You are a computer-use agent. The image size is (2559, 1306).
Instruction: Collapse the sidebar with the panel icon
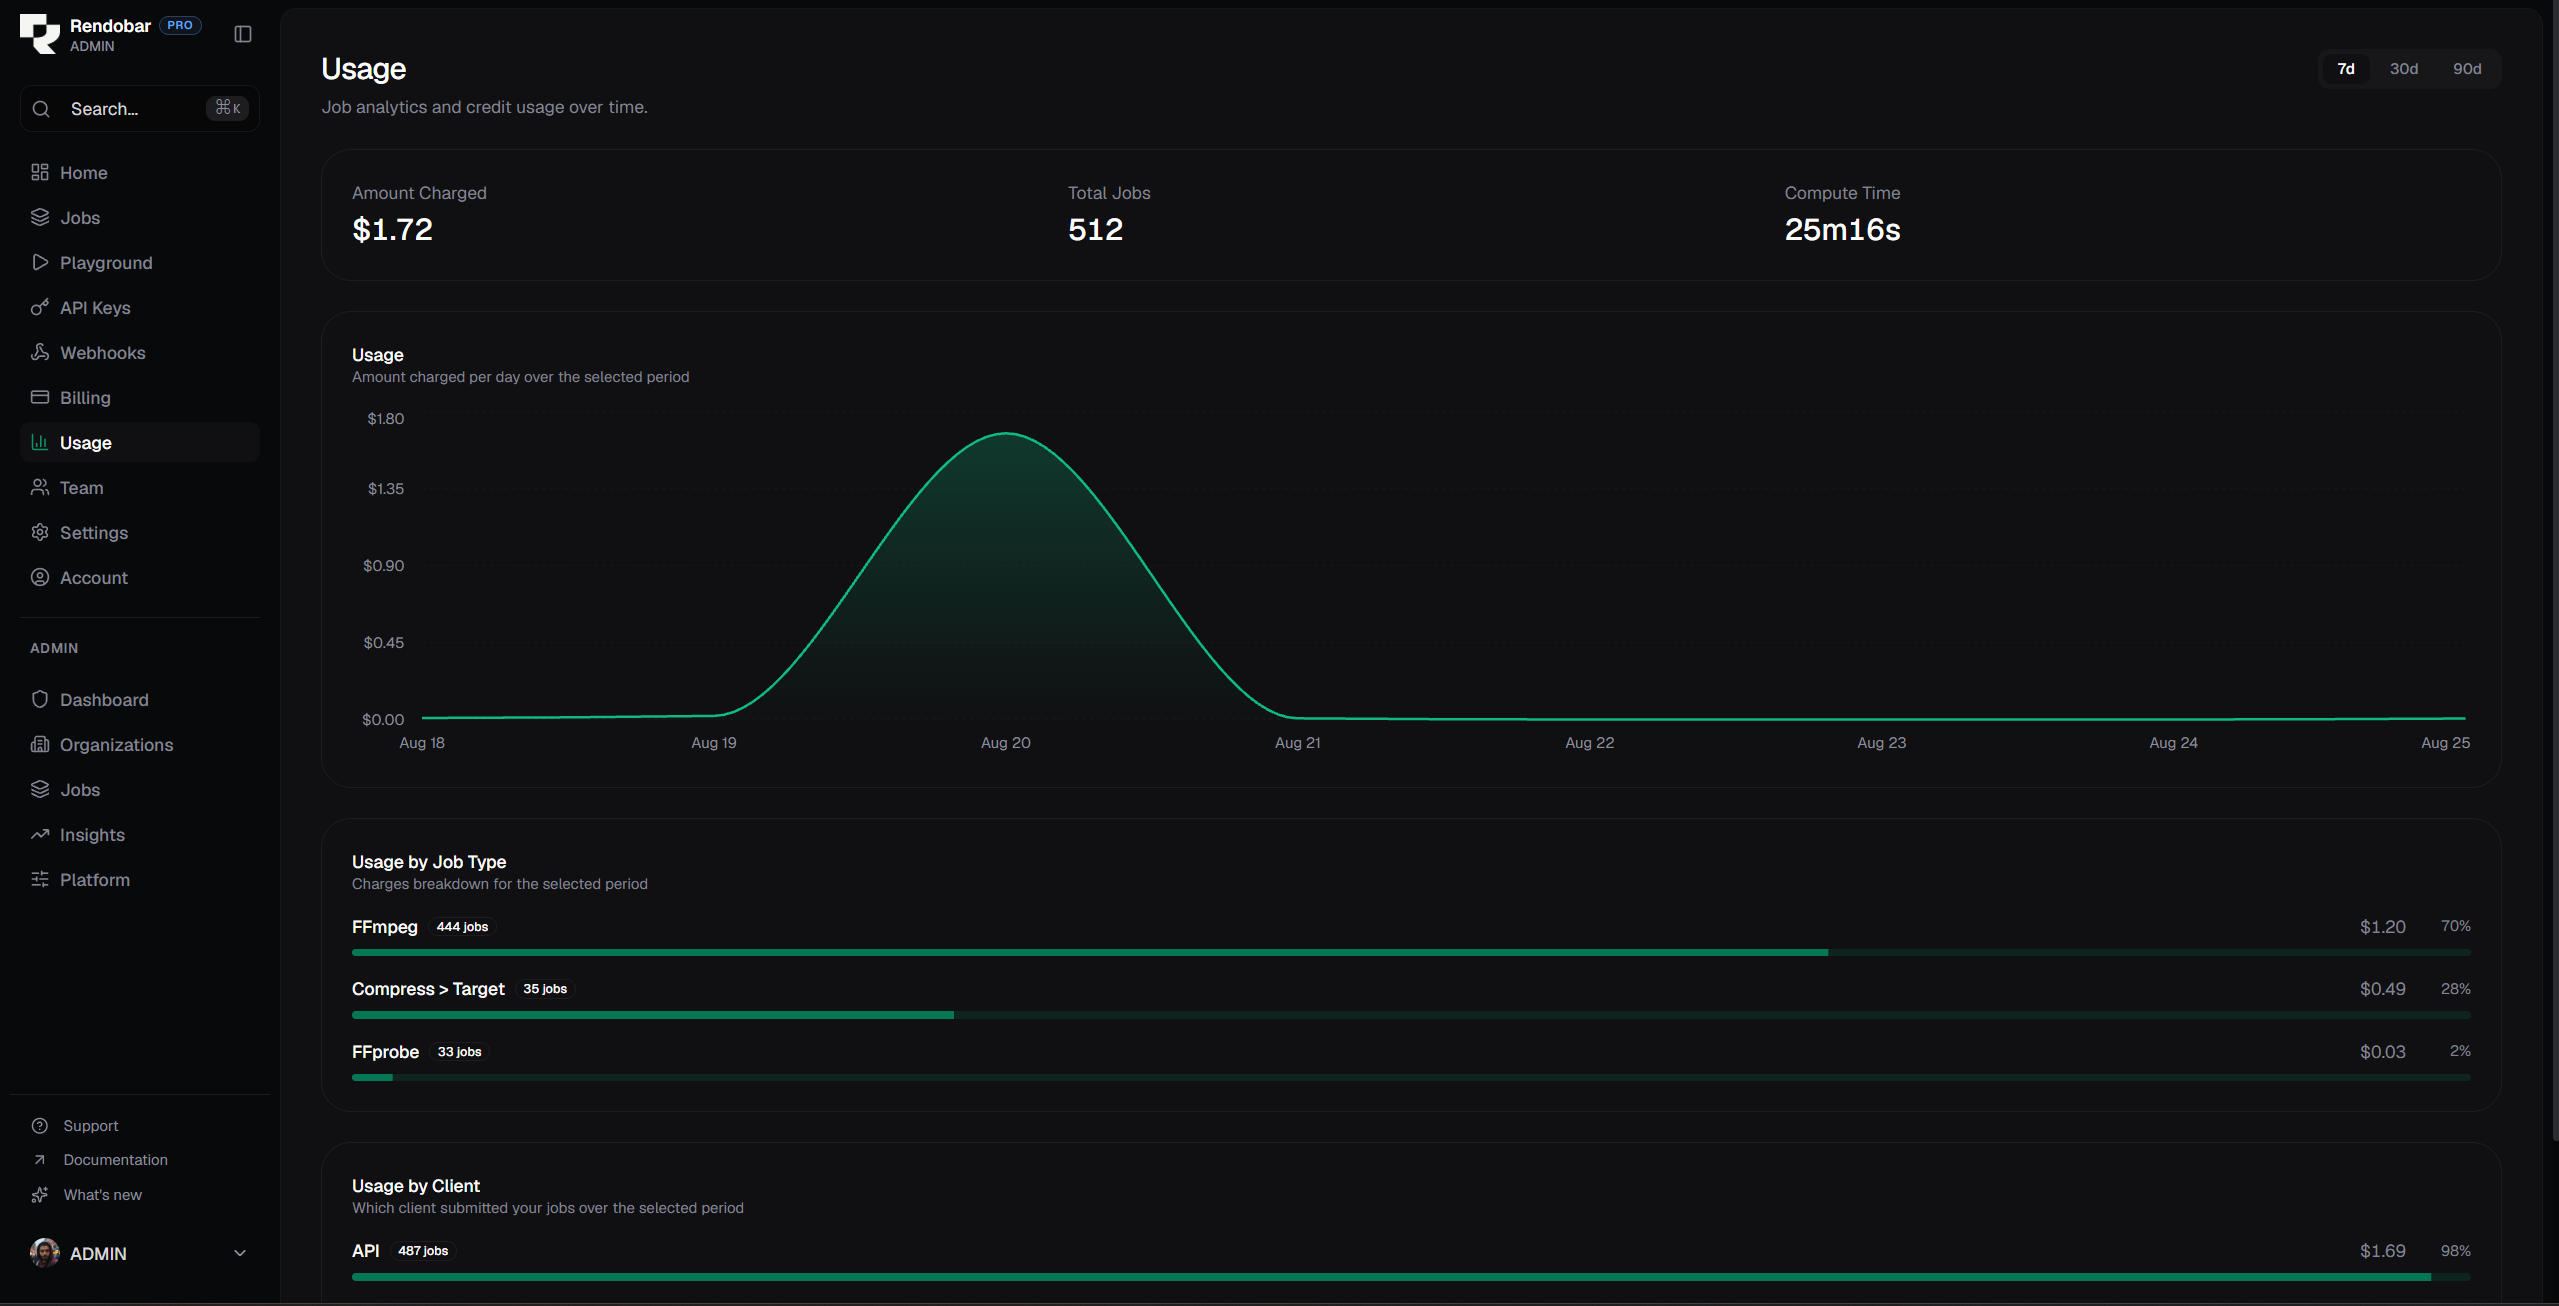pos(243,34)
